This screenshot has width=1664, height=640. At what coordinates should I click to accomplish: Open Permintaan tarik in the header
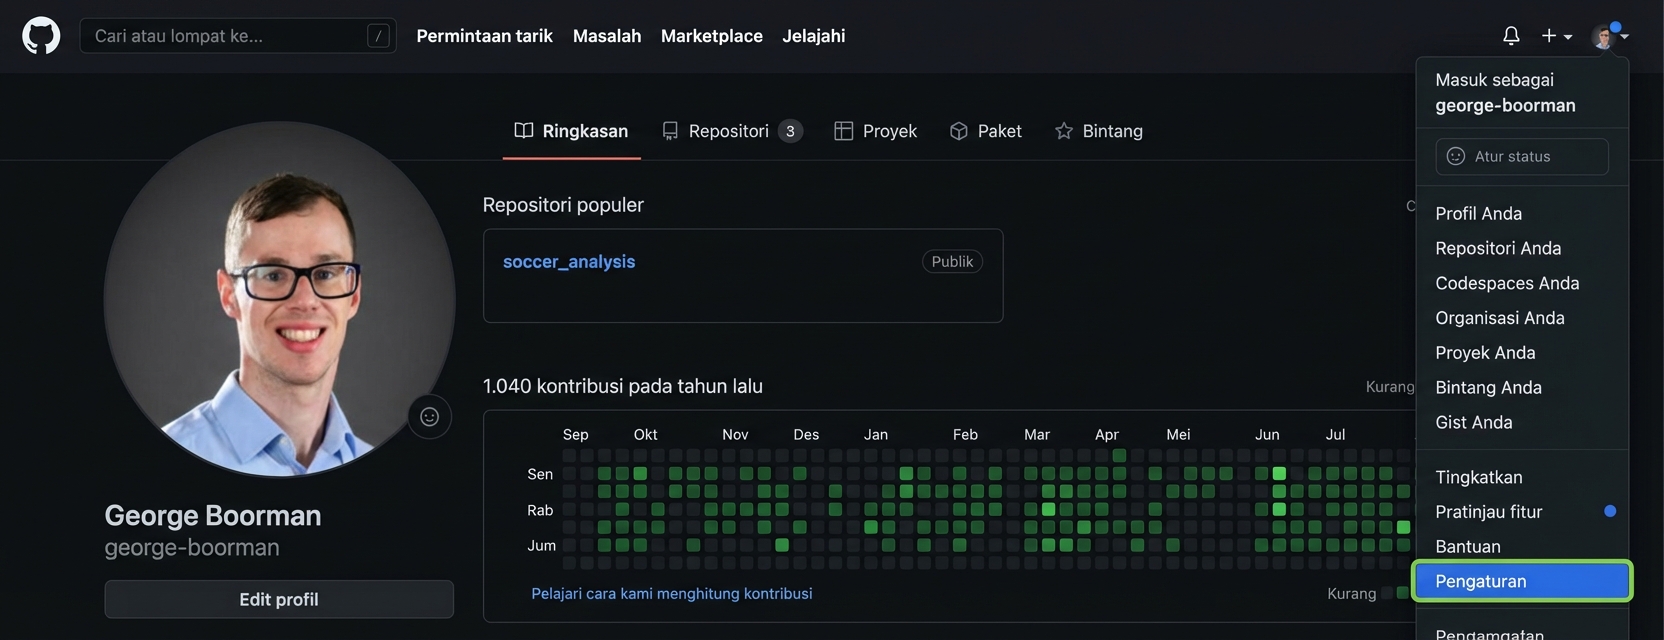click(x=484, y=36)
